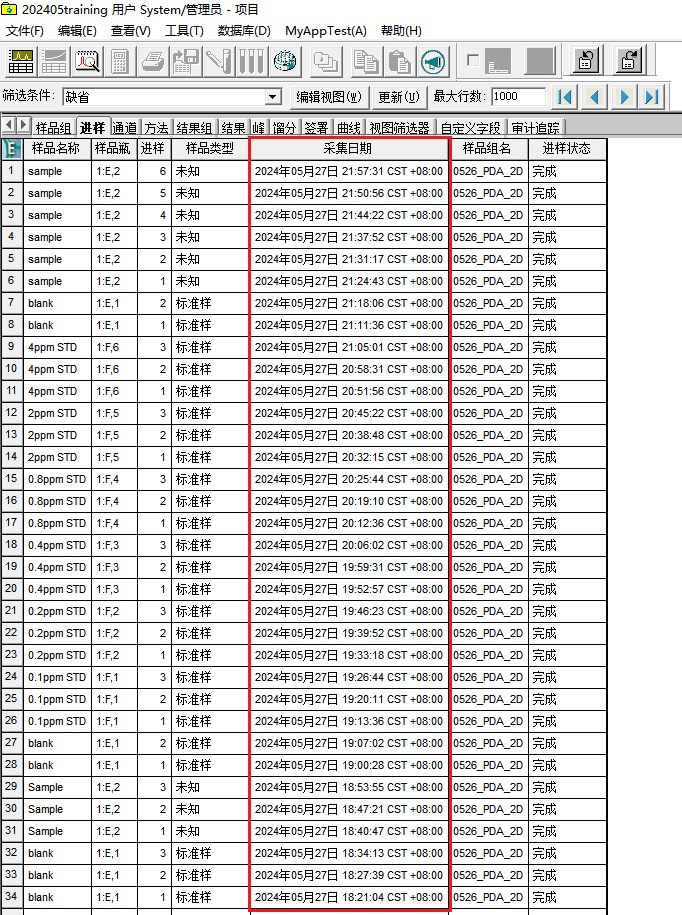The image size is (682, 915).
Task: Click the 4ppm STD cell in row 9
Action: (x=57, y=347)
